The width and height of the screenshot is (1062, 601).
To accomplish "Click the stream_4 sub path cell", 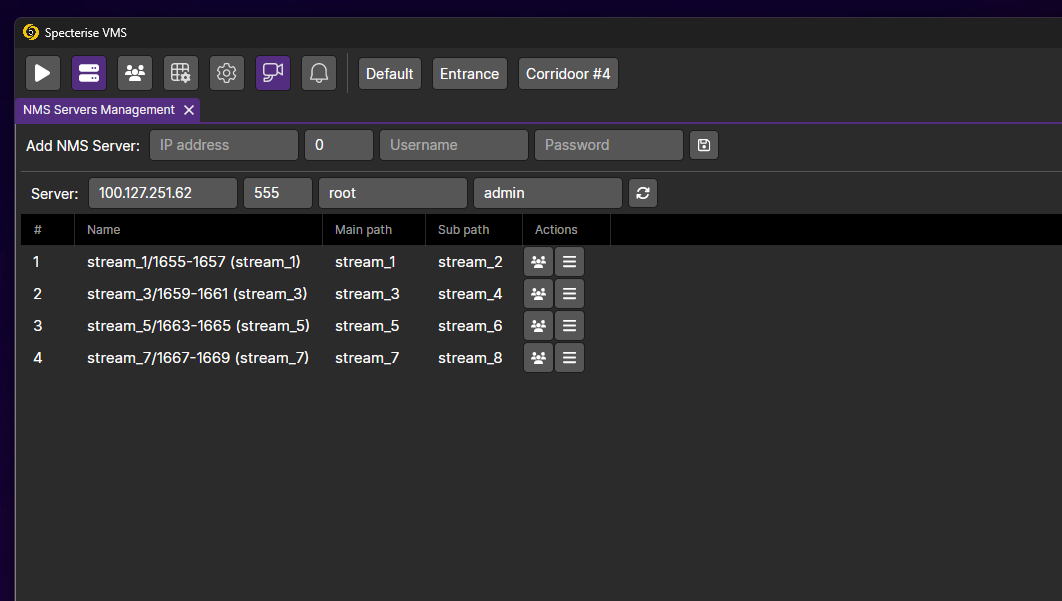I will 470,294.
